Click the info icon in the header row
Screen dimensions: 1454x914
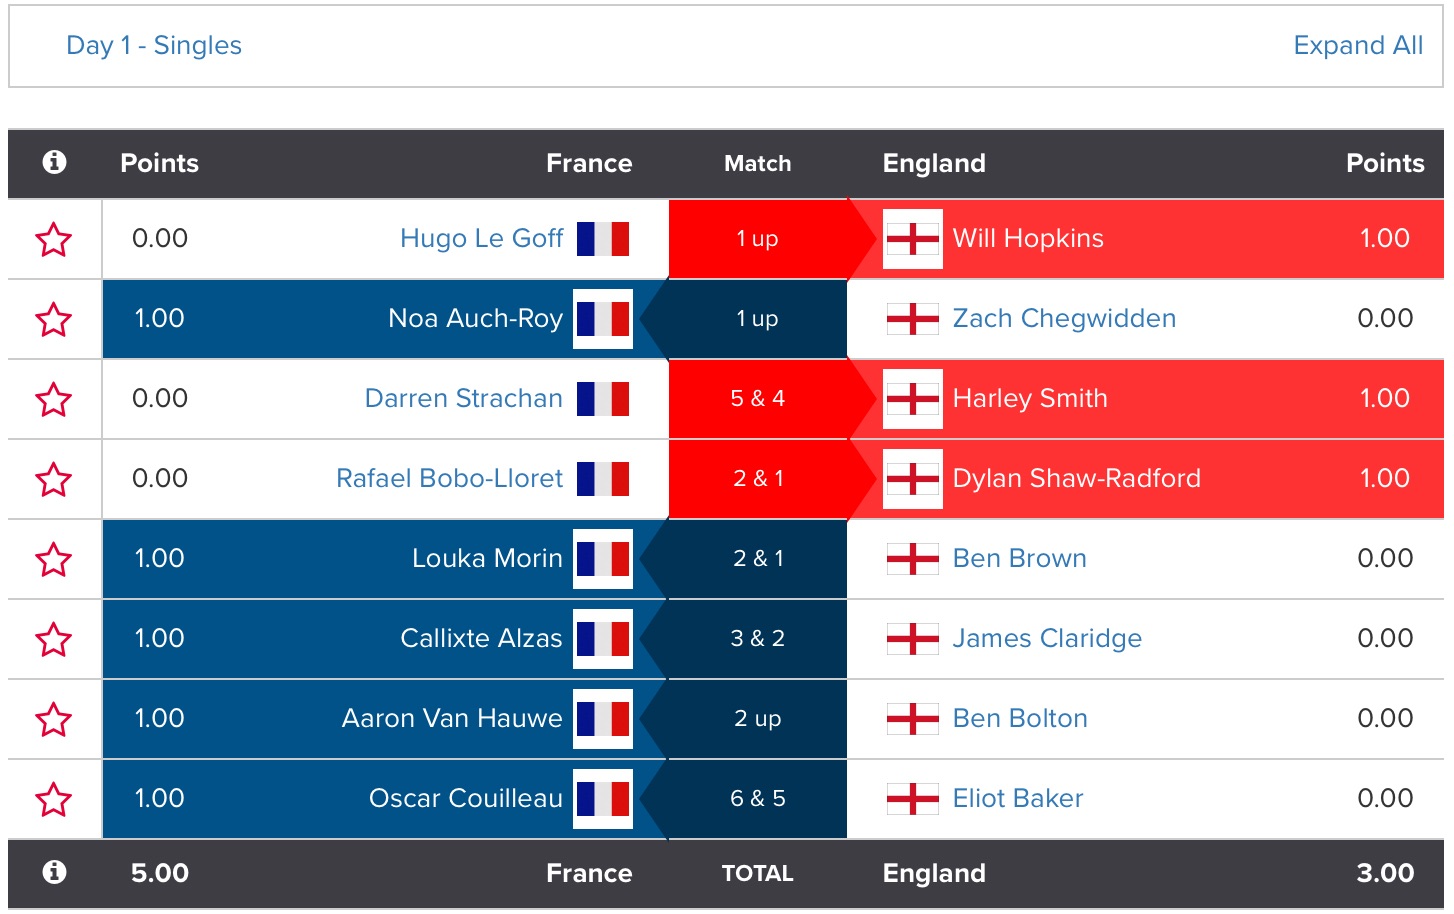pos(55,162)
